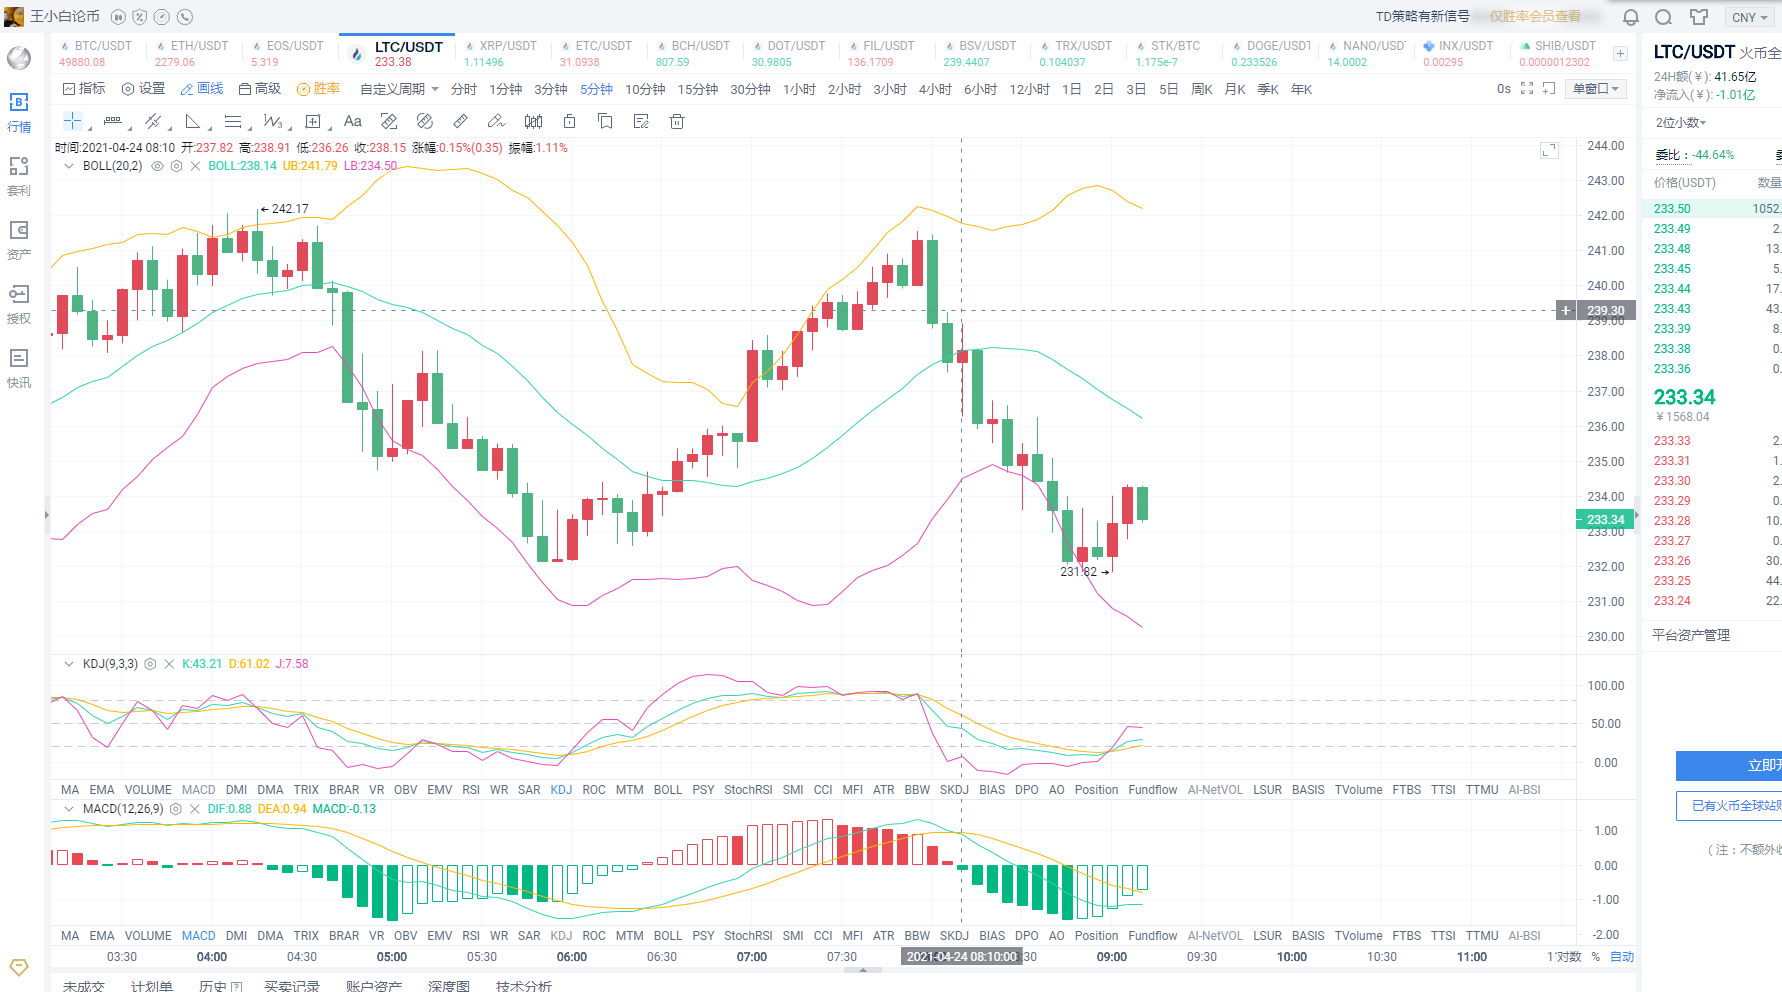Toggle 对数 logarithmic scale
The width and height of the screenshot is (1782, 992).
tap(1570, 957)
